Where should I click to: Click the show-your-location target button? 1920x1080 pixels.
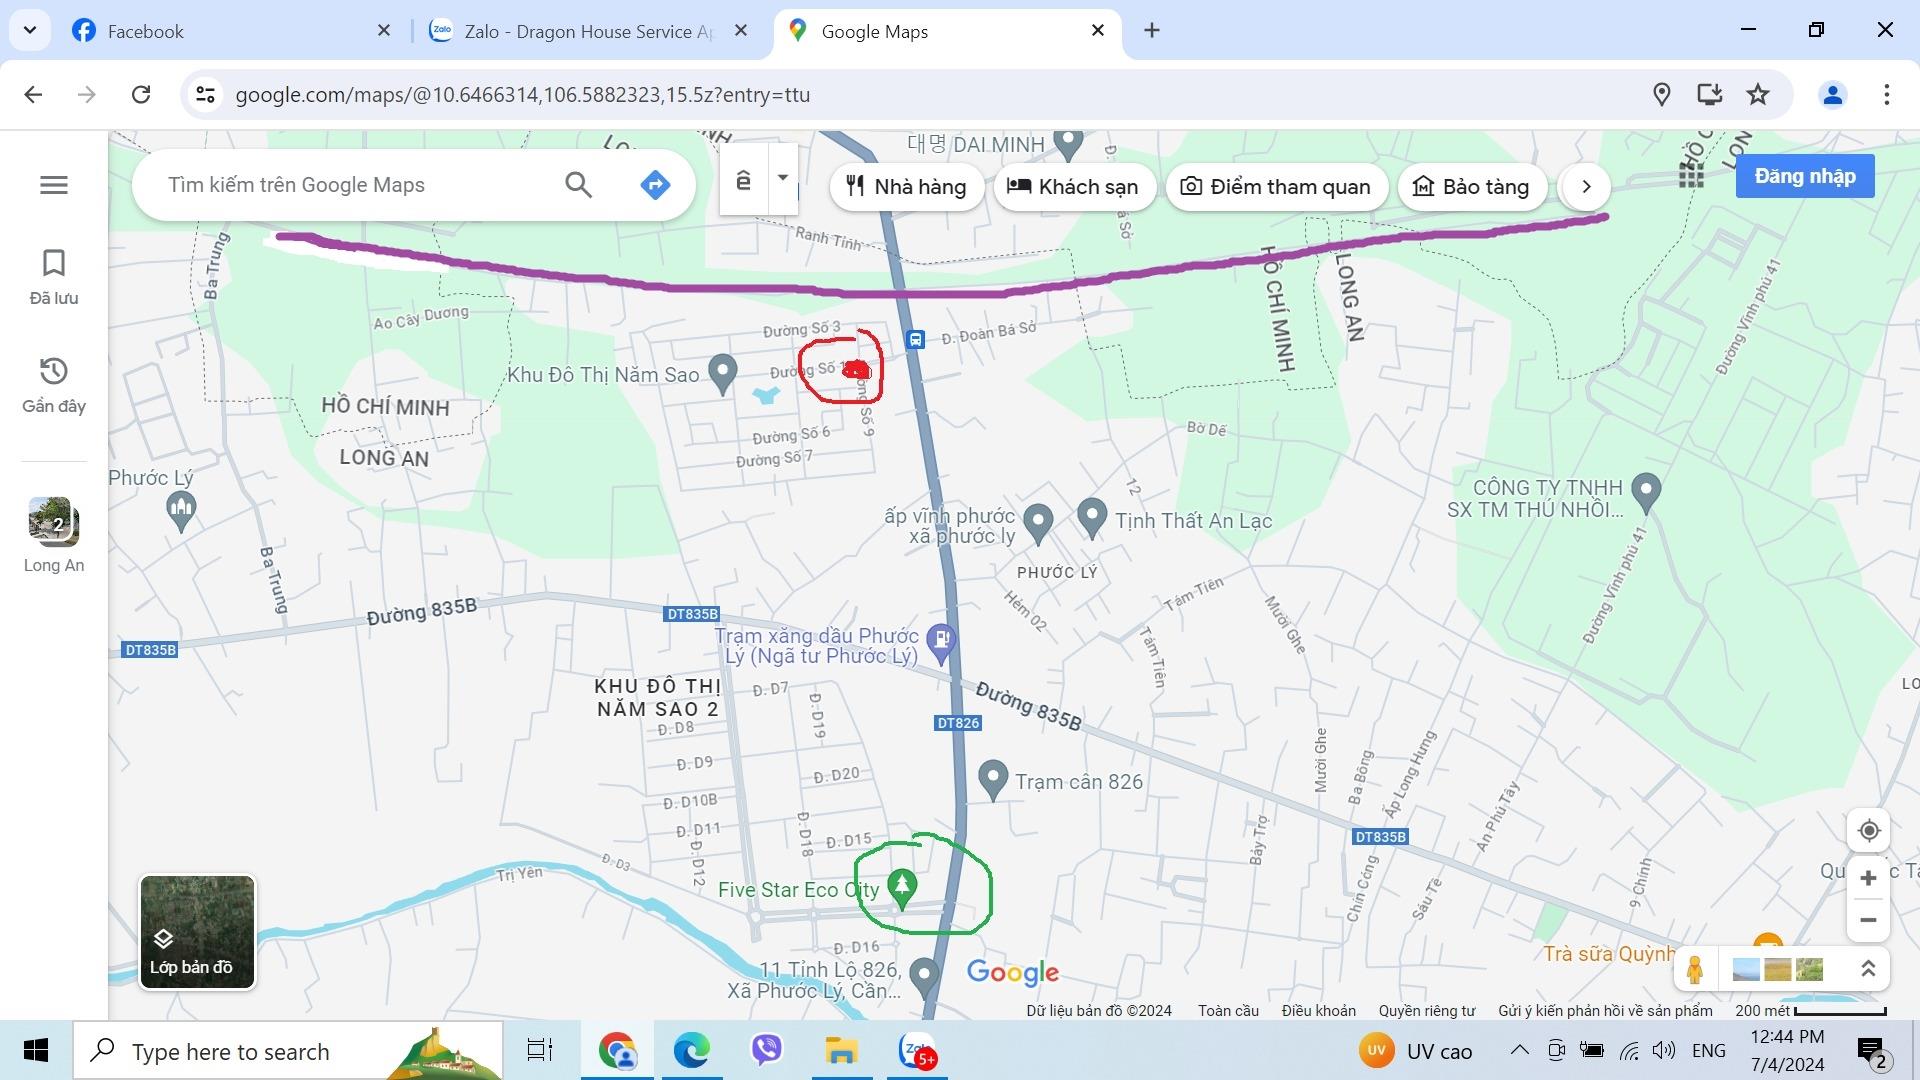point(1868,831)
